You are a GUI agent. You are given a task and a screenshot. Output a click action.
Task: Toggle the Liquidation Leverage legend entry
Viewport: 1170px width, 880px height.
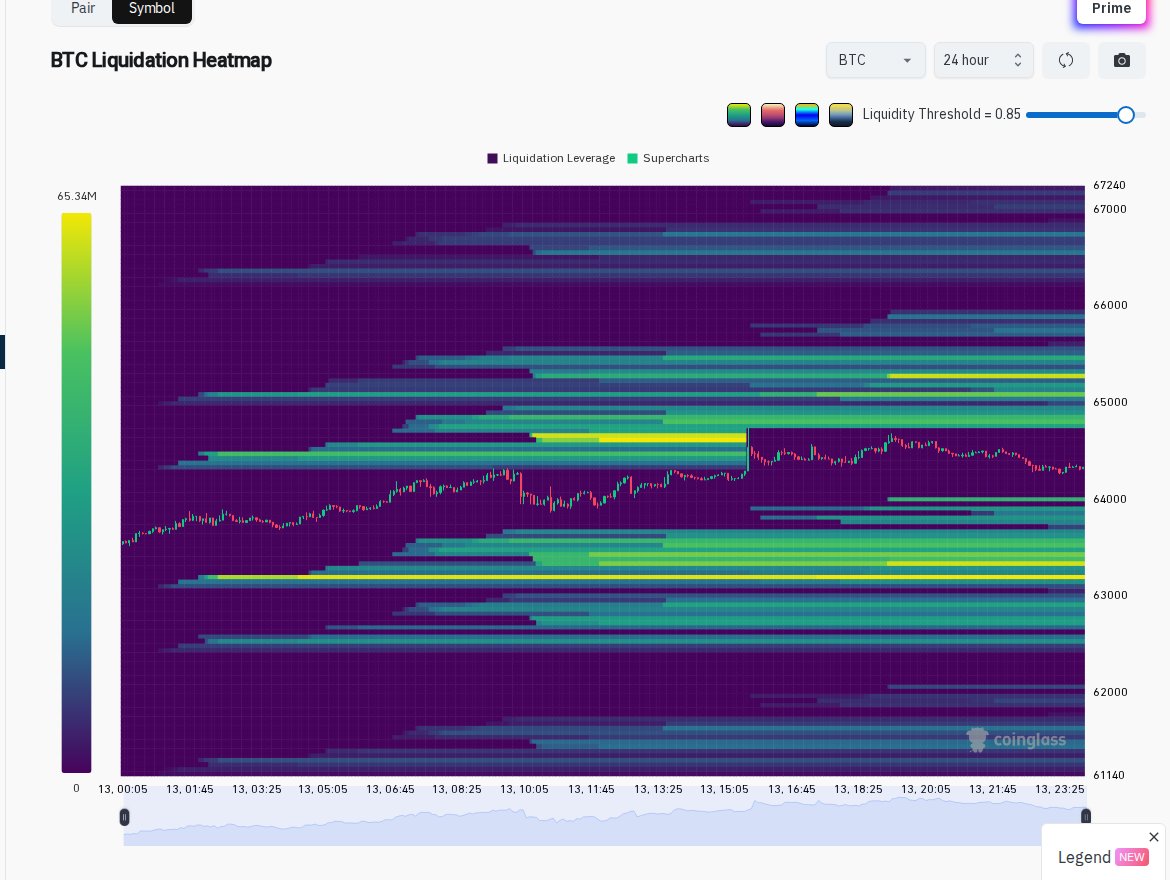click(551, 158)
